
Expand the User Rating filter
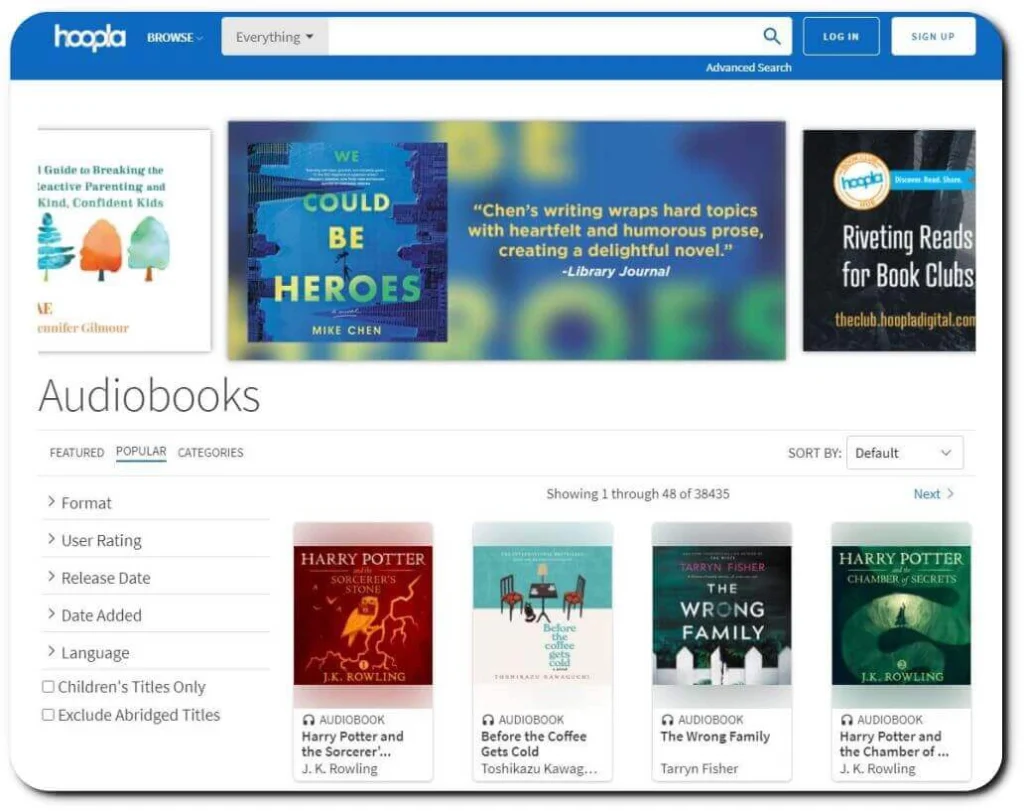point(101,541)
